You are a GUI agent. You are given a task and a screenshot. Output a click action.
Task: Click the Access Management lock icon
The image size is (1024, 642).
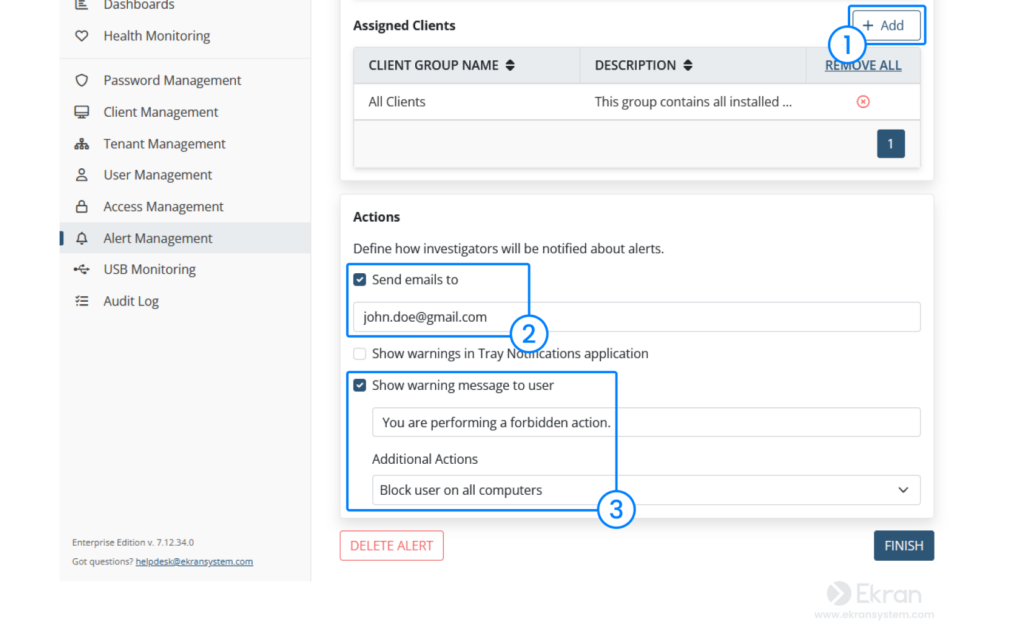(x=82, y=207)
